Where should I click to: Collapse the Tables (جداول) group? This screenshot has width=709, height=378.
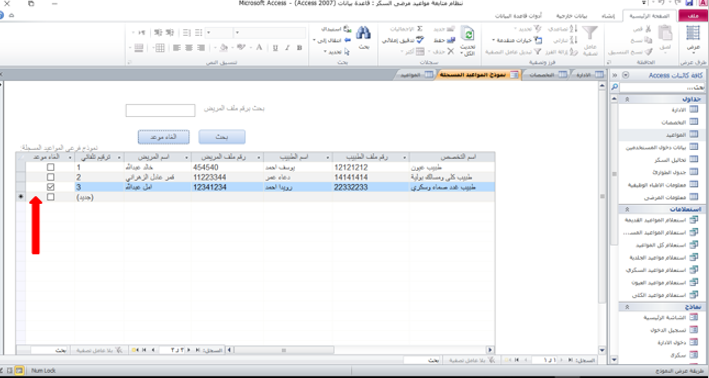point(626,99)
